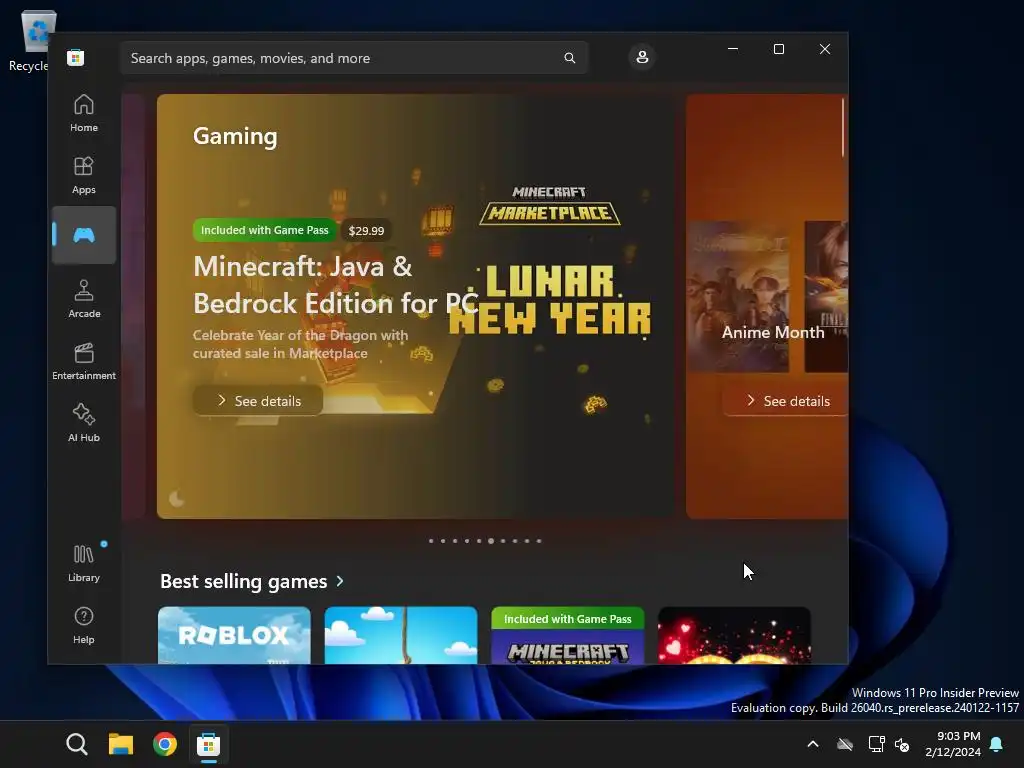Open the notifications bell icon
The image size is (1024, 768).
click(996, 744)
